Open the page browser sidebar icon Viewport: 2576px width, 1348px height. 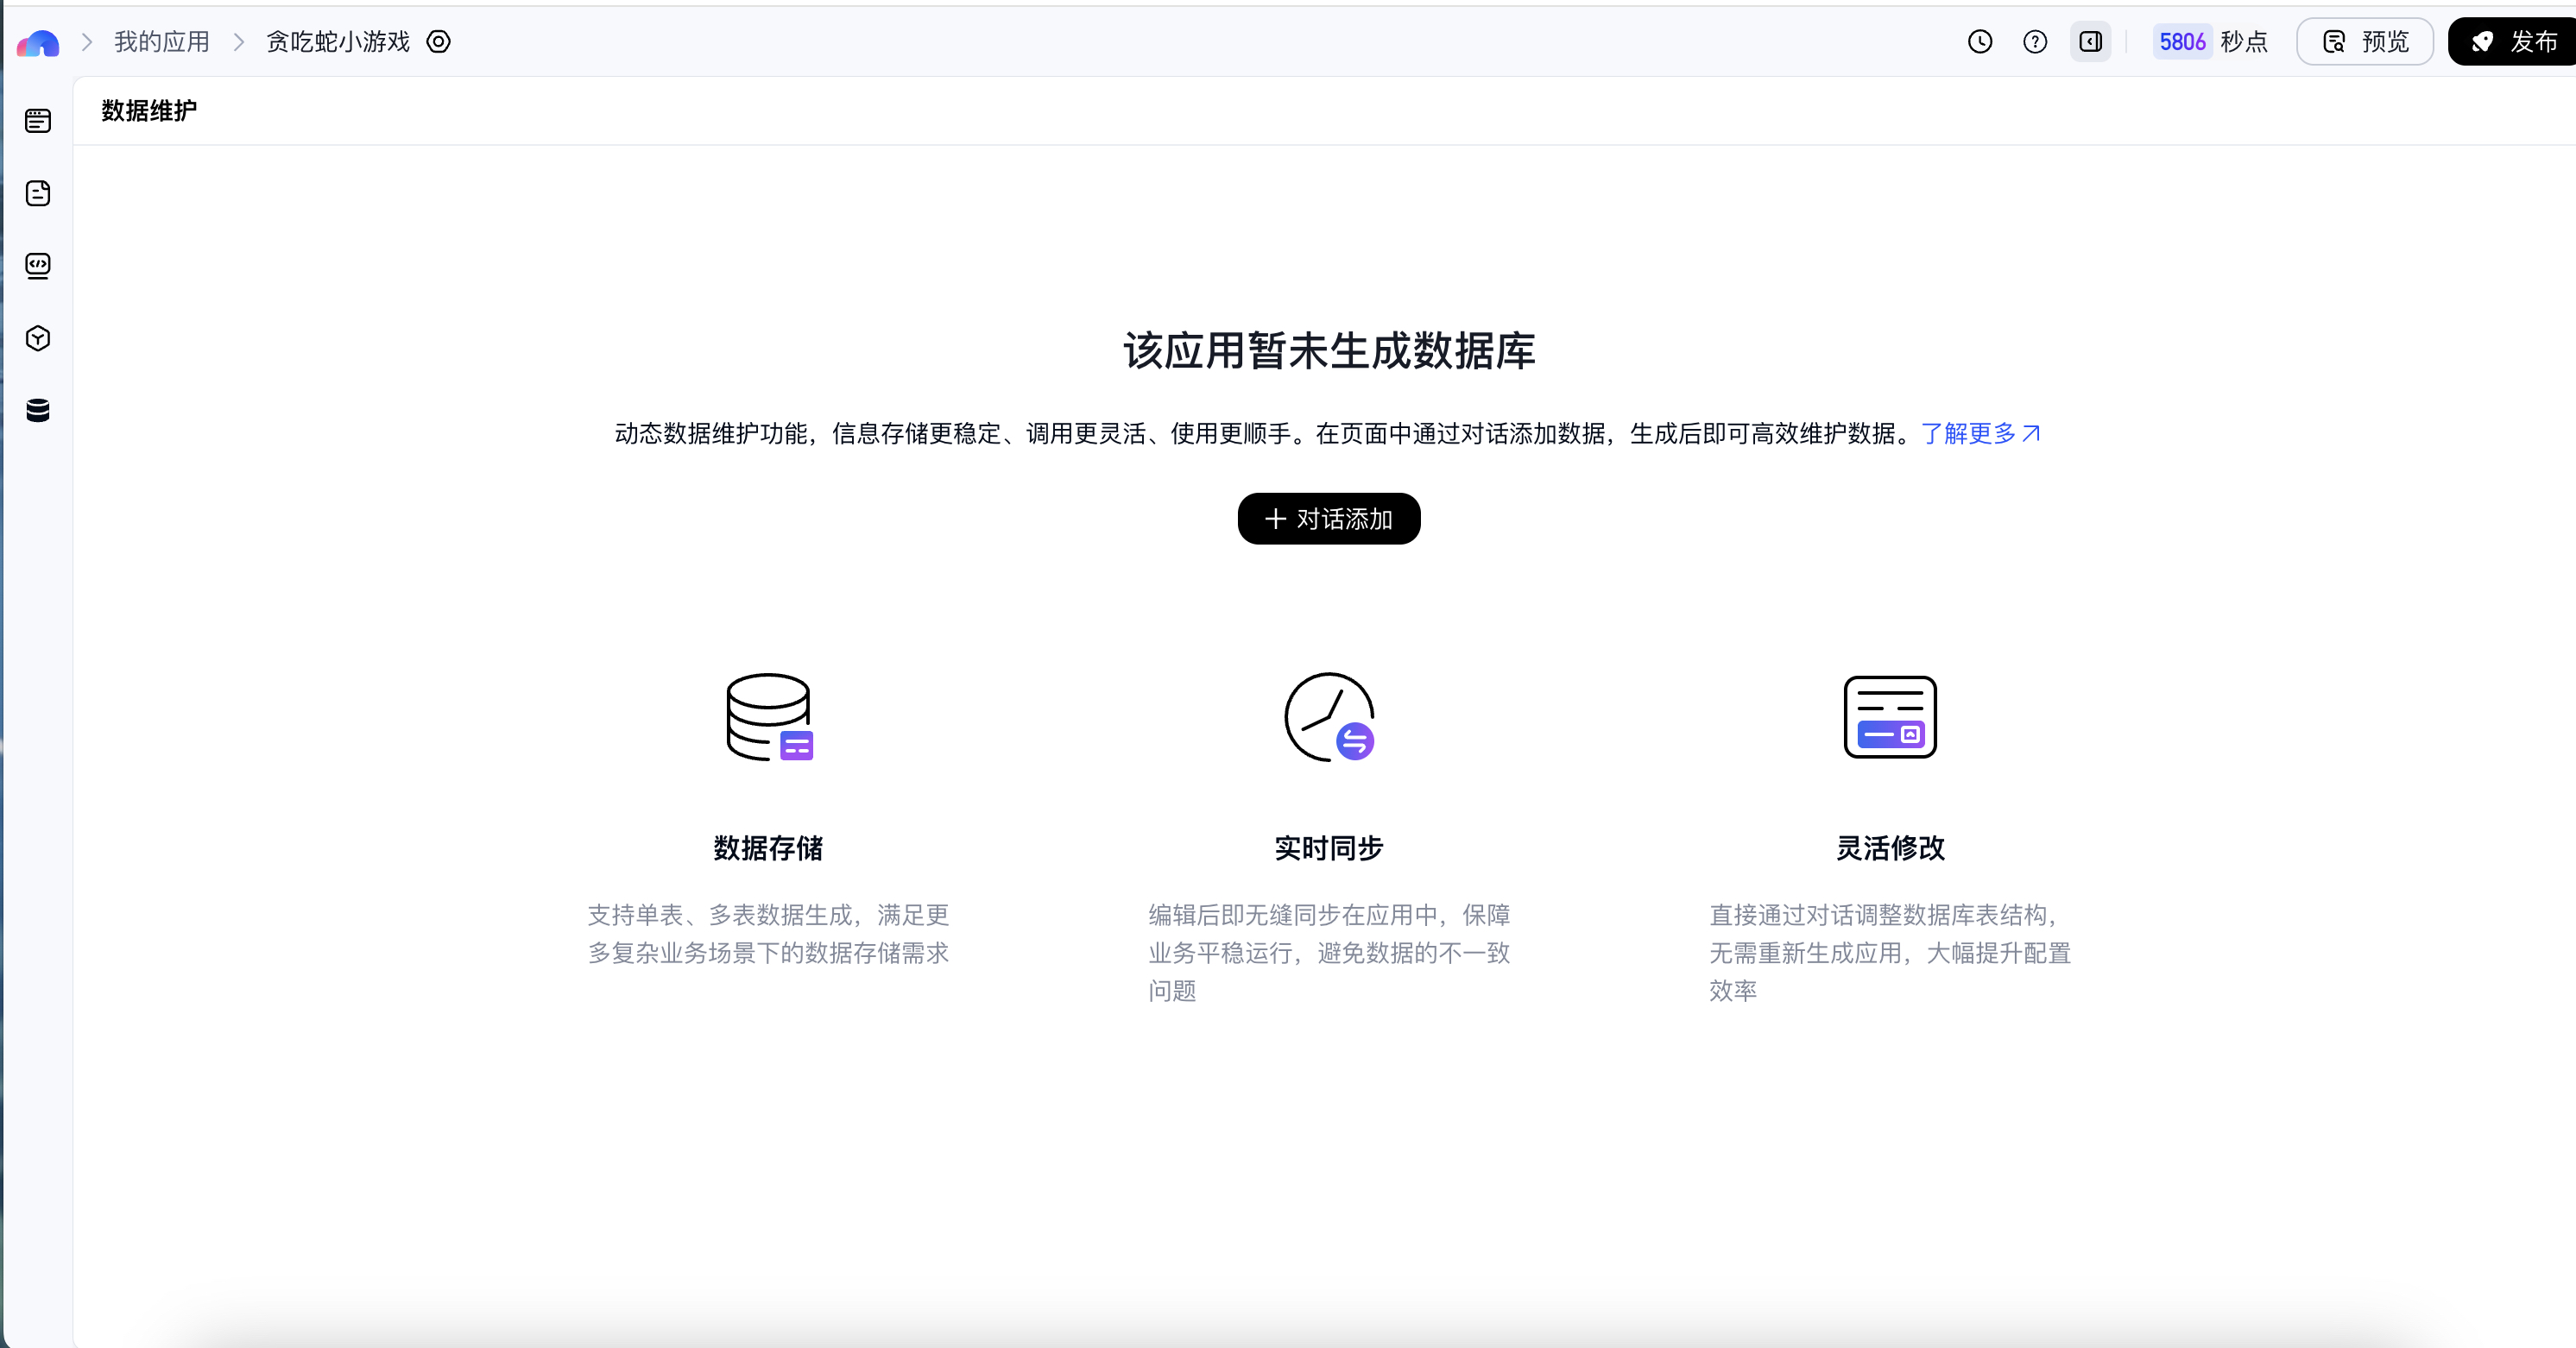tap(38, 121)
